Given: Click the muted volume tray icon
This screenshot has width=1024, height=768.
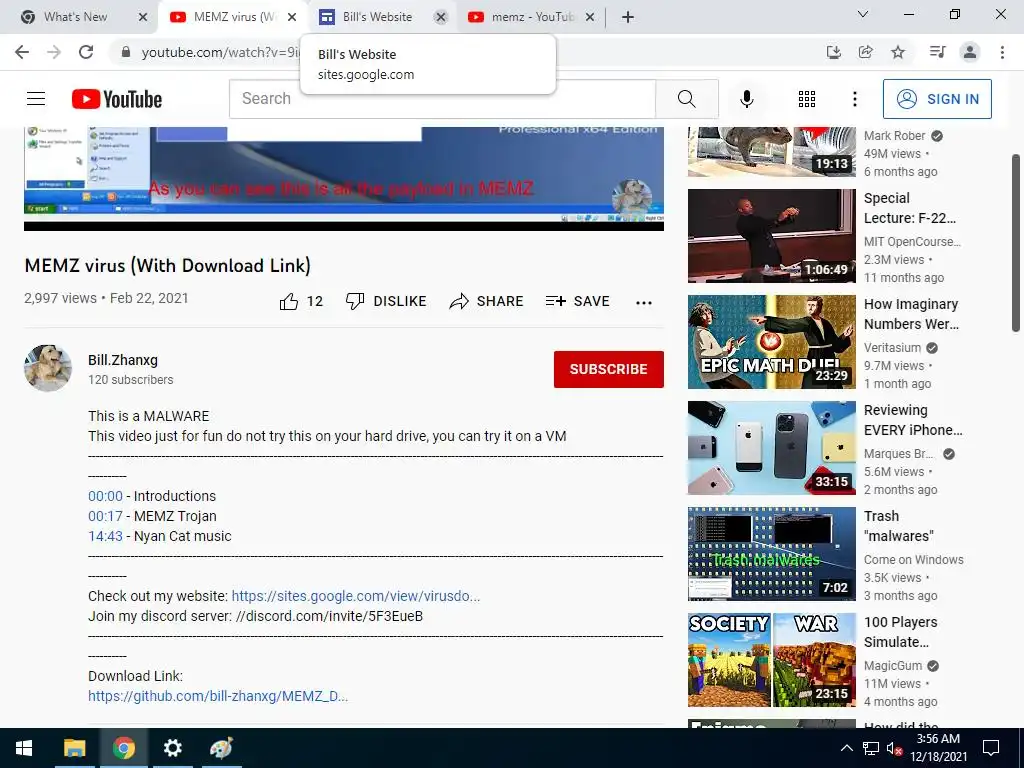Looking at the screenshot, I should tap(894, 748).
